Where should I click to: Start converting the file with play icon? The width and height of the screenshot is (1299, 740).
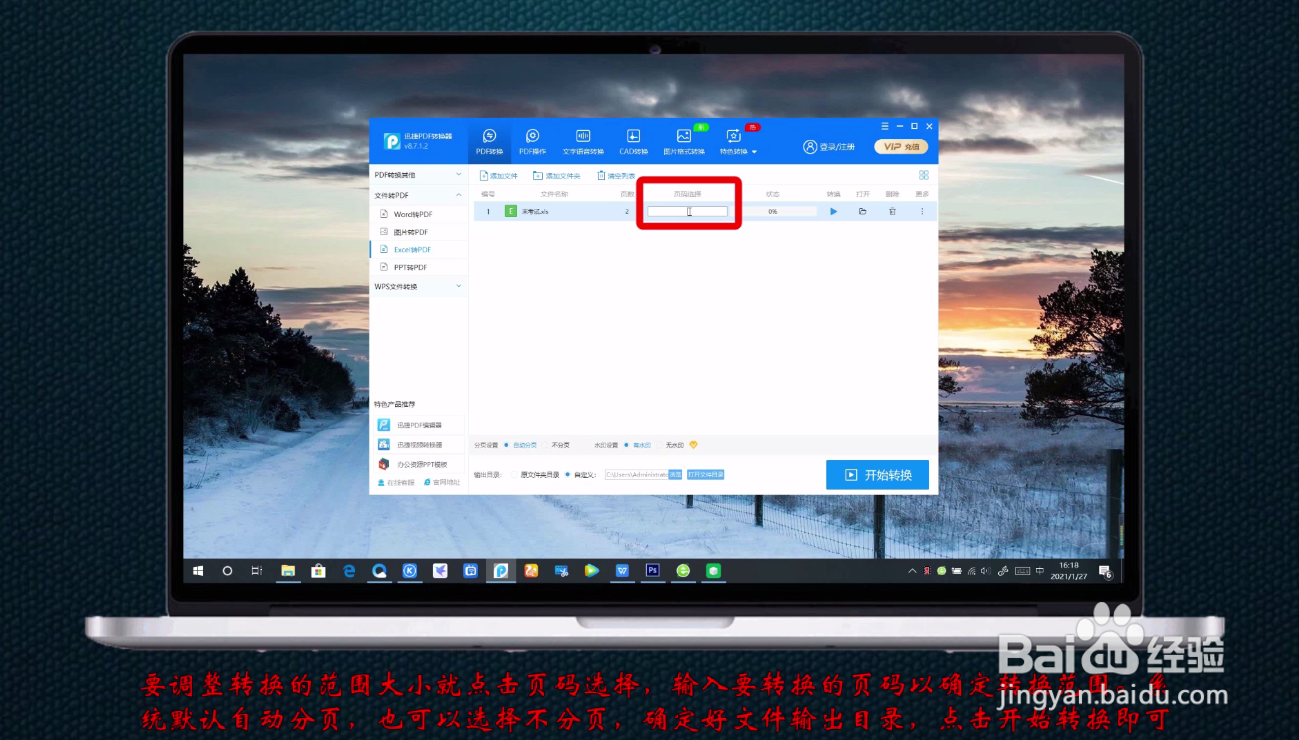pyautogui.click(x=834, y=211)
